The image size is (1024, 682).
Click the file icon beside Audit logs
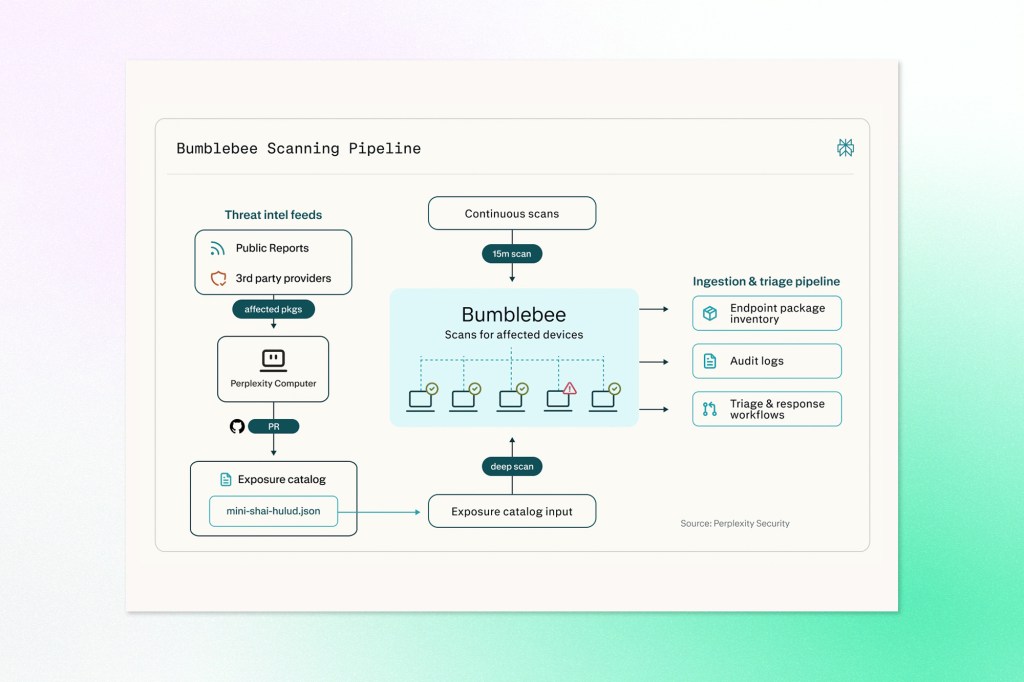click(x=710, y=361)
